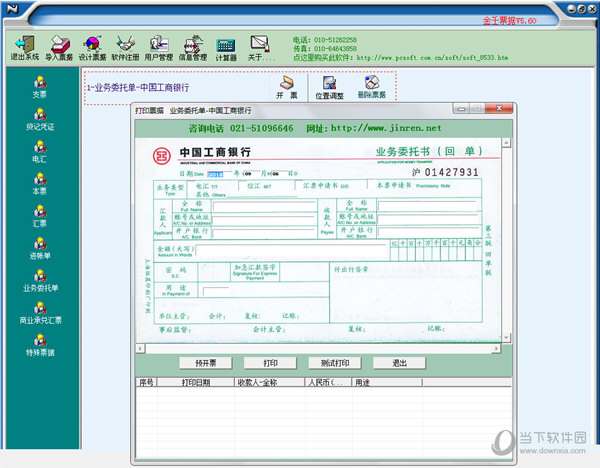Open 软件注册 registration icon
Viewport: 600px width, 468px height.
coord(125,48)
